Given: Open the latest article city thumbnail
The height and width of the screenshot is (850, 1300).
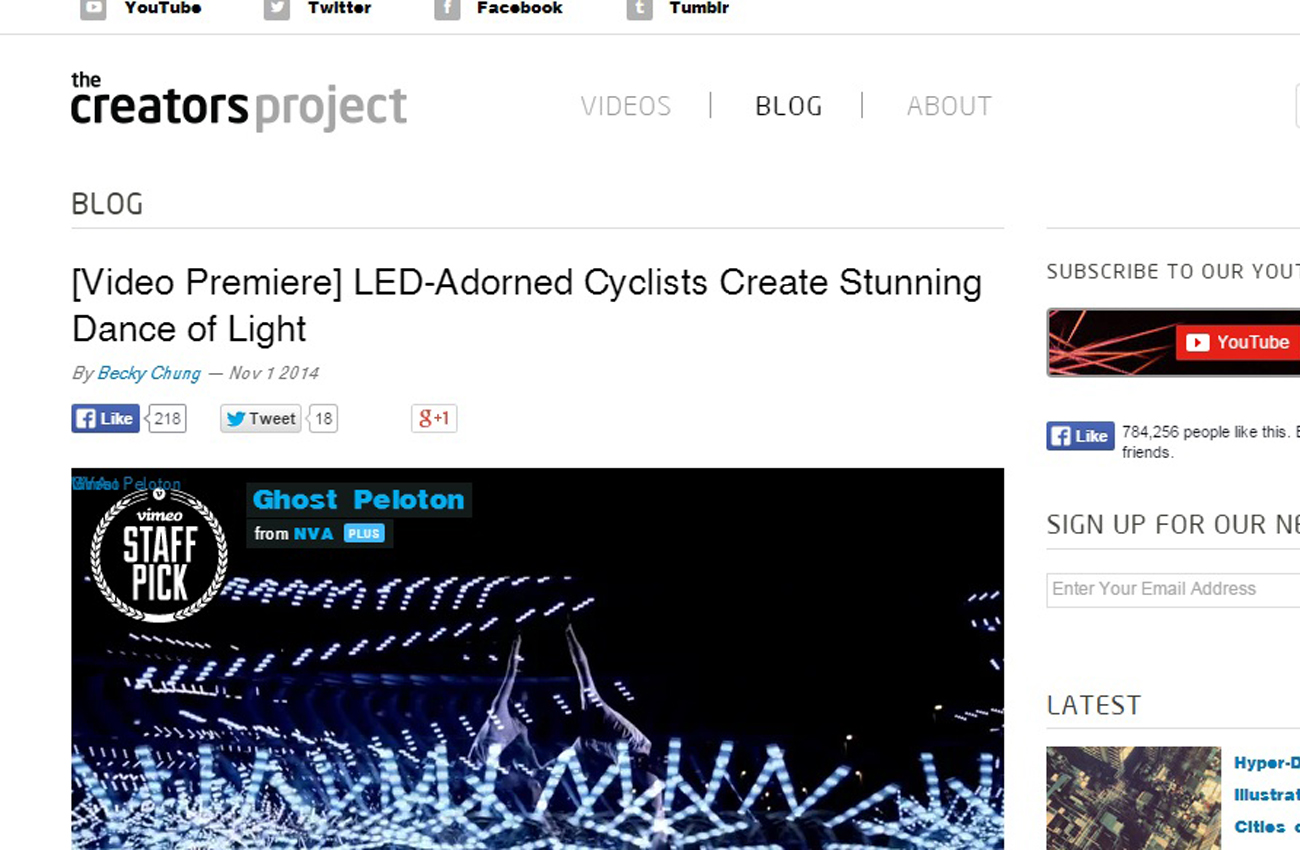Looking at the screenshot, I should [x=1133, y=798].
